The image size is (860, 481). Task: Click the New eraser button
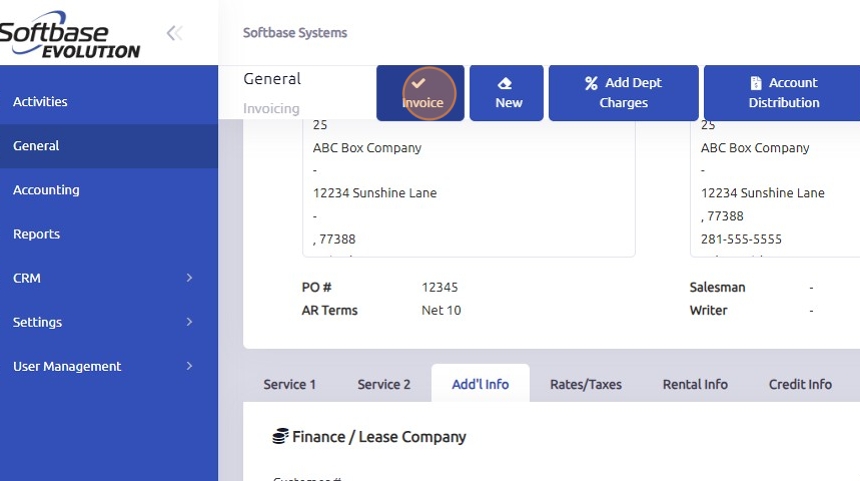tap(507, 93)
